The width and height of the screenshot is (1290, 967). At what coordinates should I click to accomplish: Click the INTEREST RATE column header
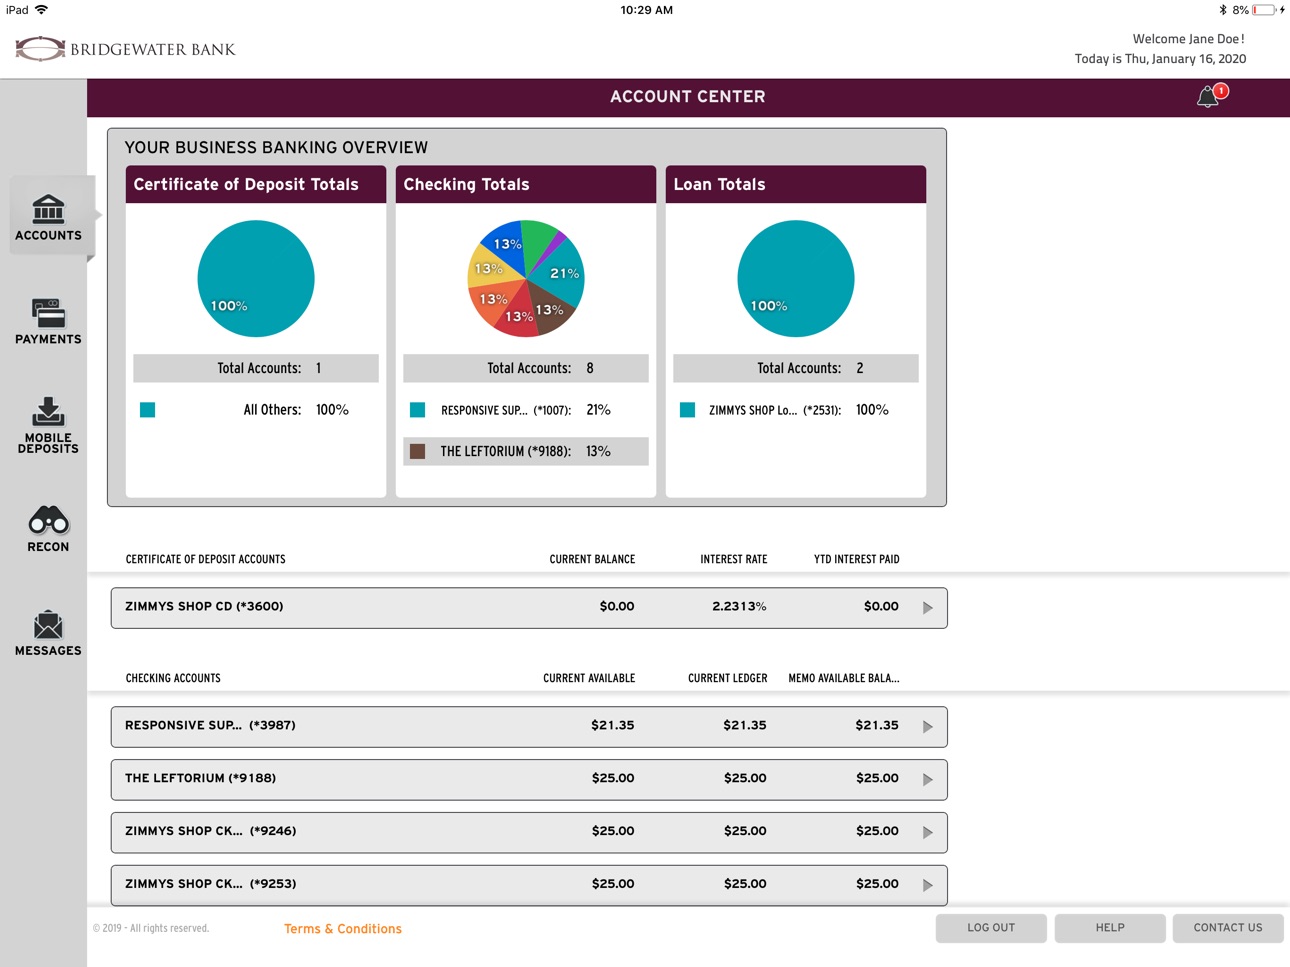click(x=734, y=559)
